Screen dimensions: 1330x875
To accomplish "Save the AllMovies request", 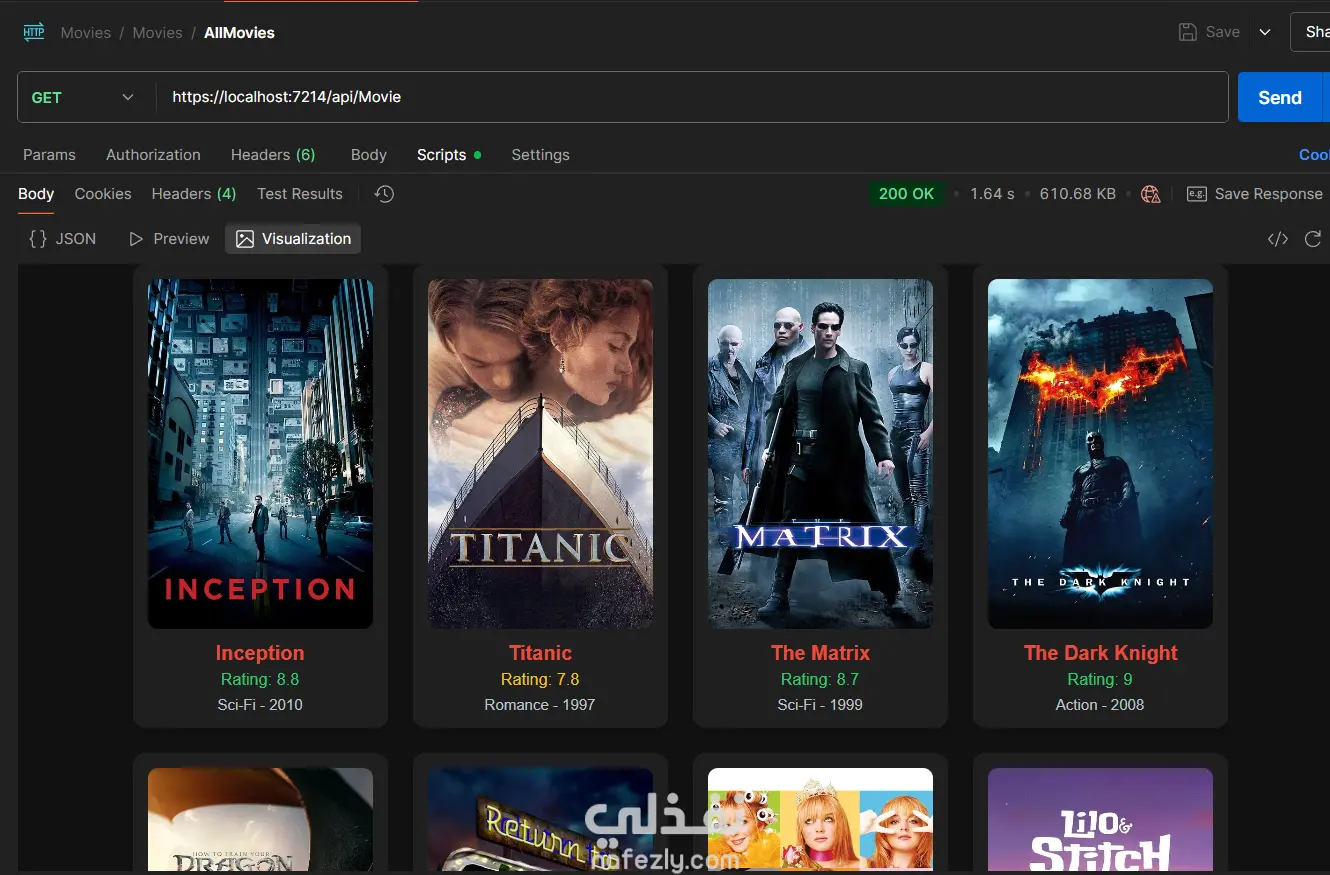I will click(1210, 32).
